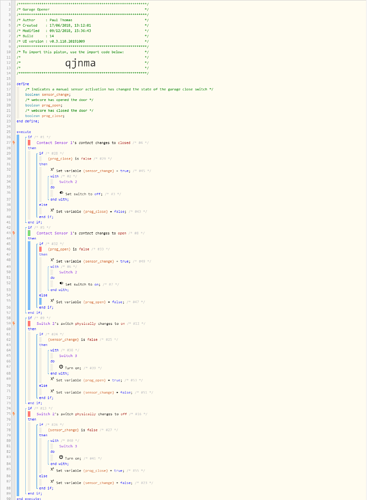Viewport: 368px width, 500px height.
Task: Click the variable icon for 'sensor_change = true' on line 32
Action: click(52, 170)
